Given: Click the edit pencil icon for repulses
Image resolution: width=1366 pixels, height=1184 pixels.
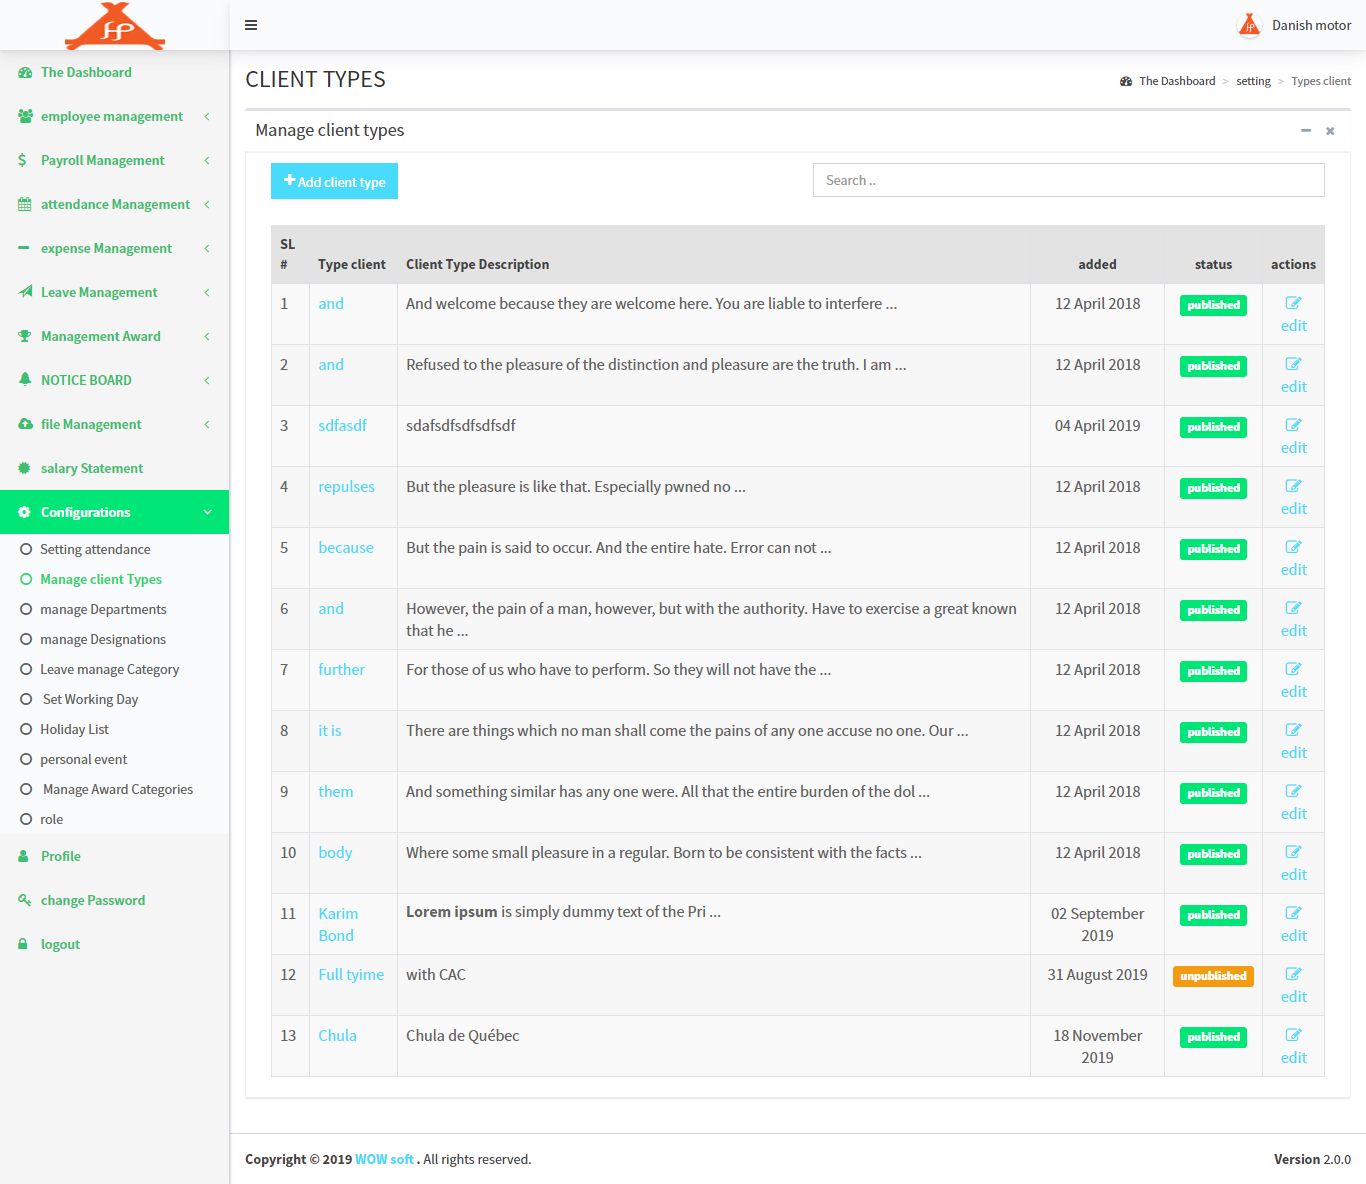Looking at the screenshot, I should point(1293,486).
